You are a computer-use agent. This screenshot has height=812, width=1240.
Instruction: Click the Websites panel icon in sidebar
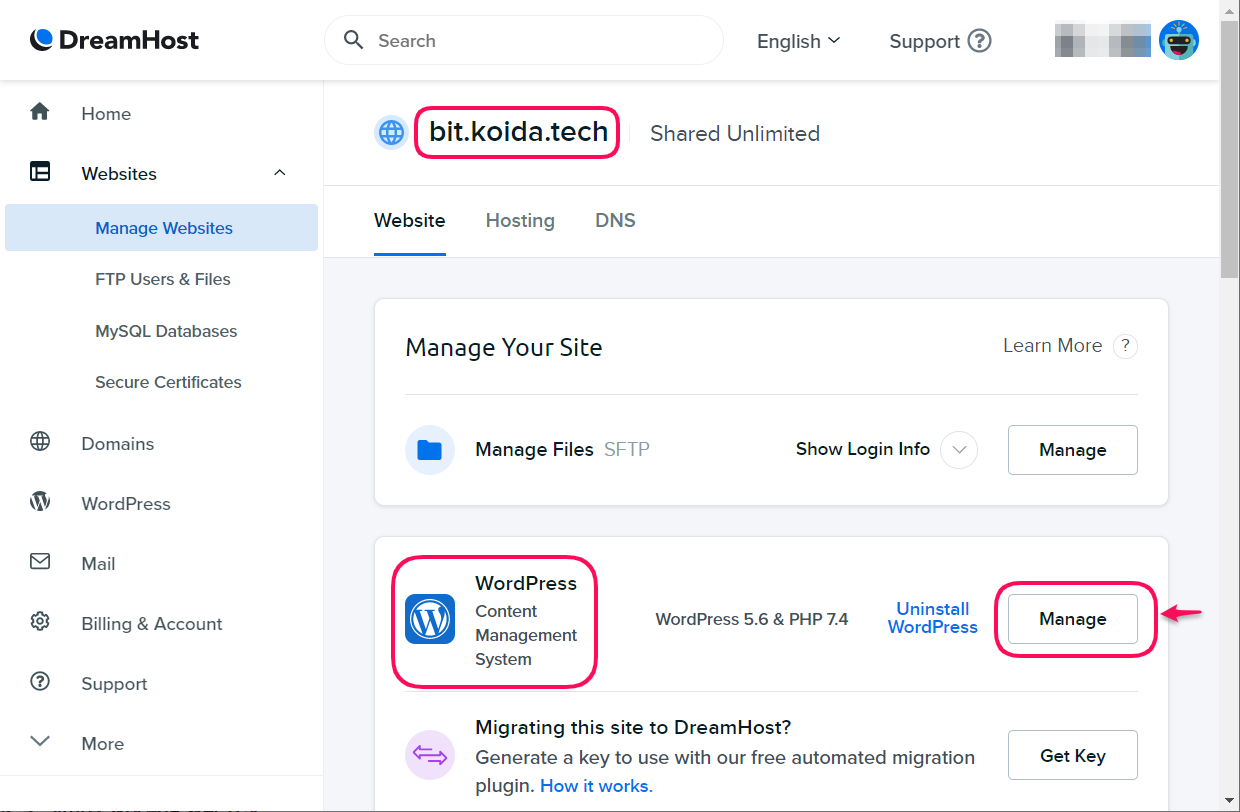[40, 172]
